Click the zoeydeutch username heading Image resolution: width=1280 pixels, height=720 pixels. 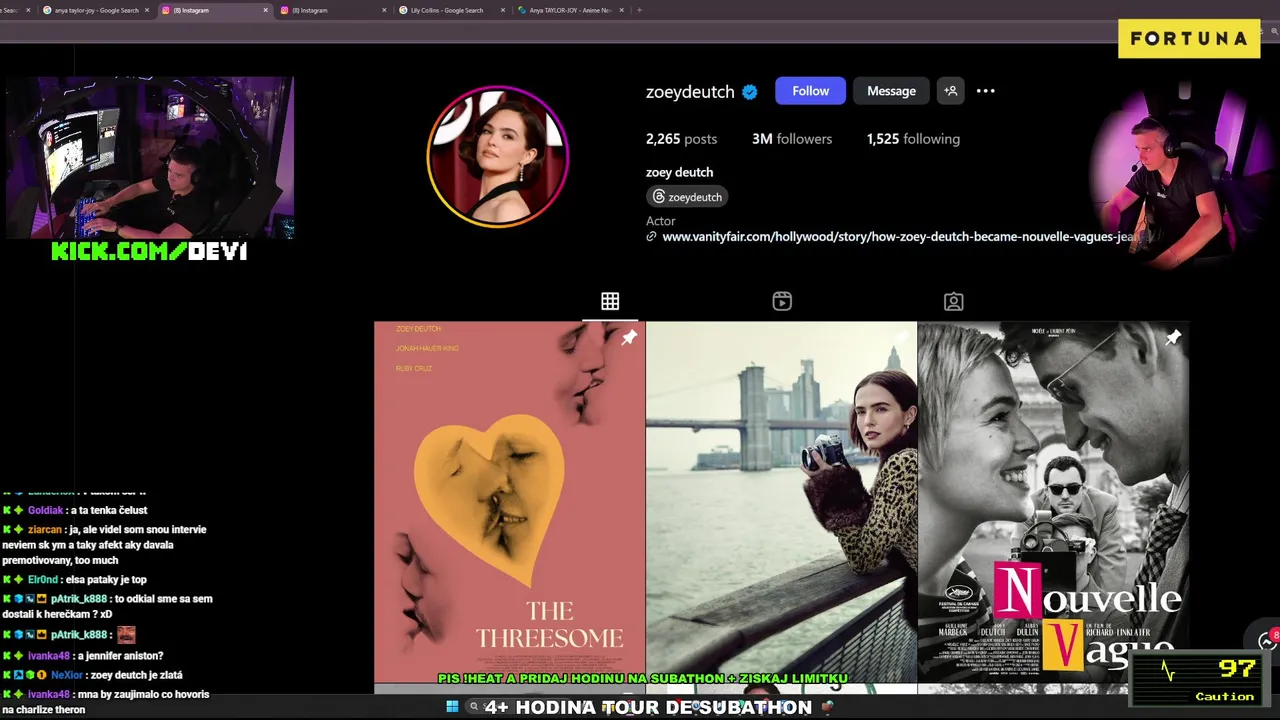pyautogui.click(x=690, y=92)
